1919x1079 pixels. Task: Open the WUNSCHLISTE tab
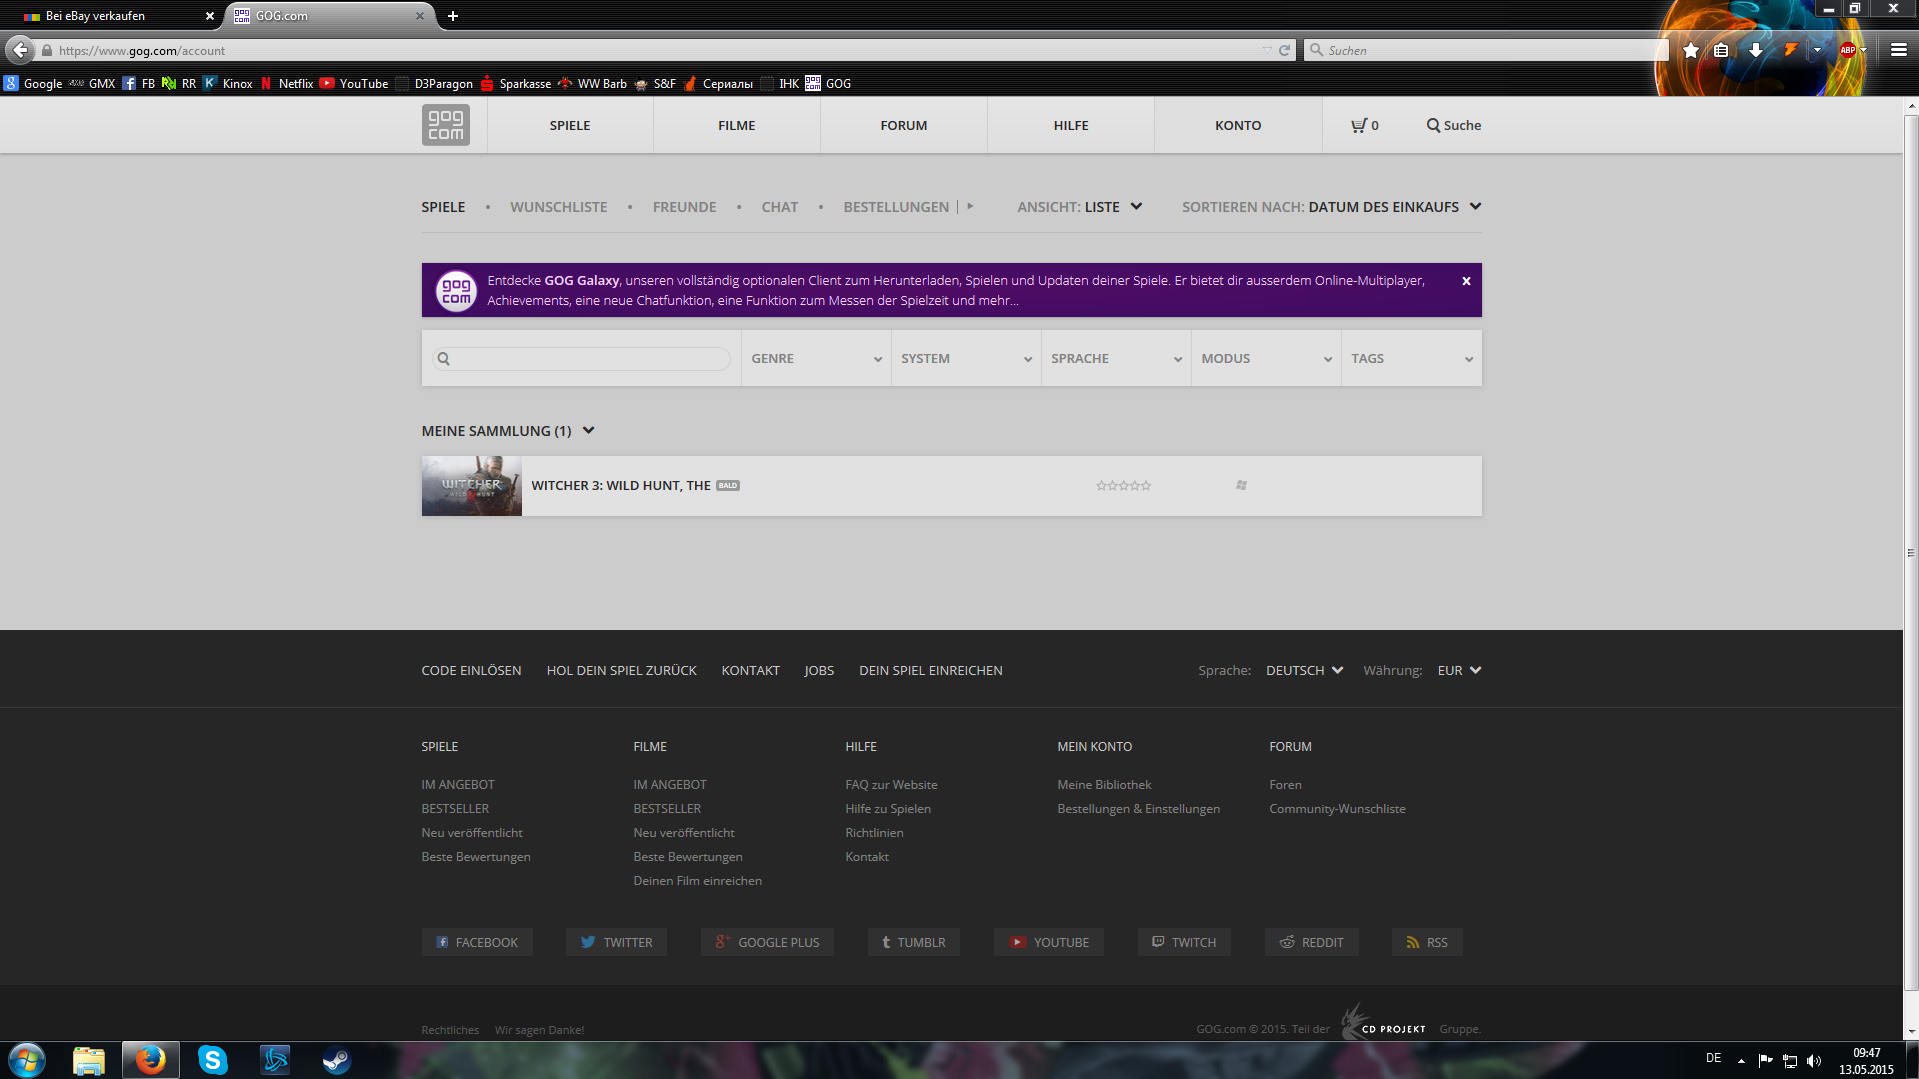tap(558, 207)
